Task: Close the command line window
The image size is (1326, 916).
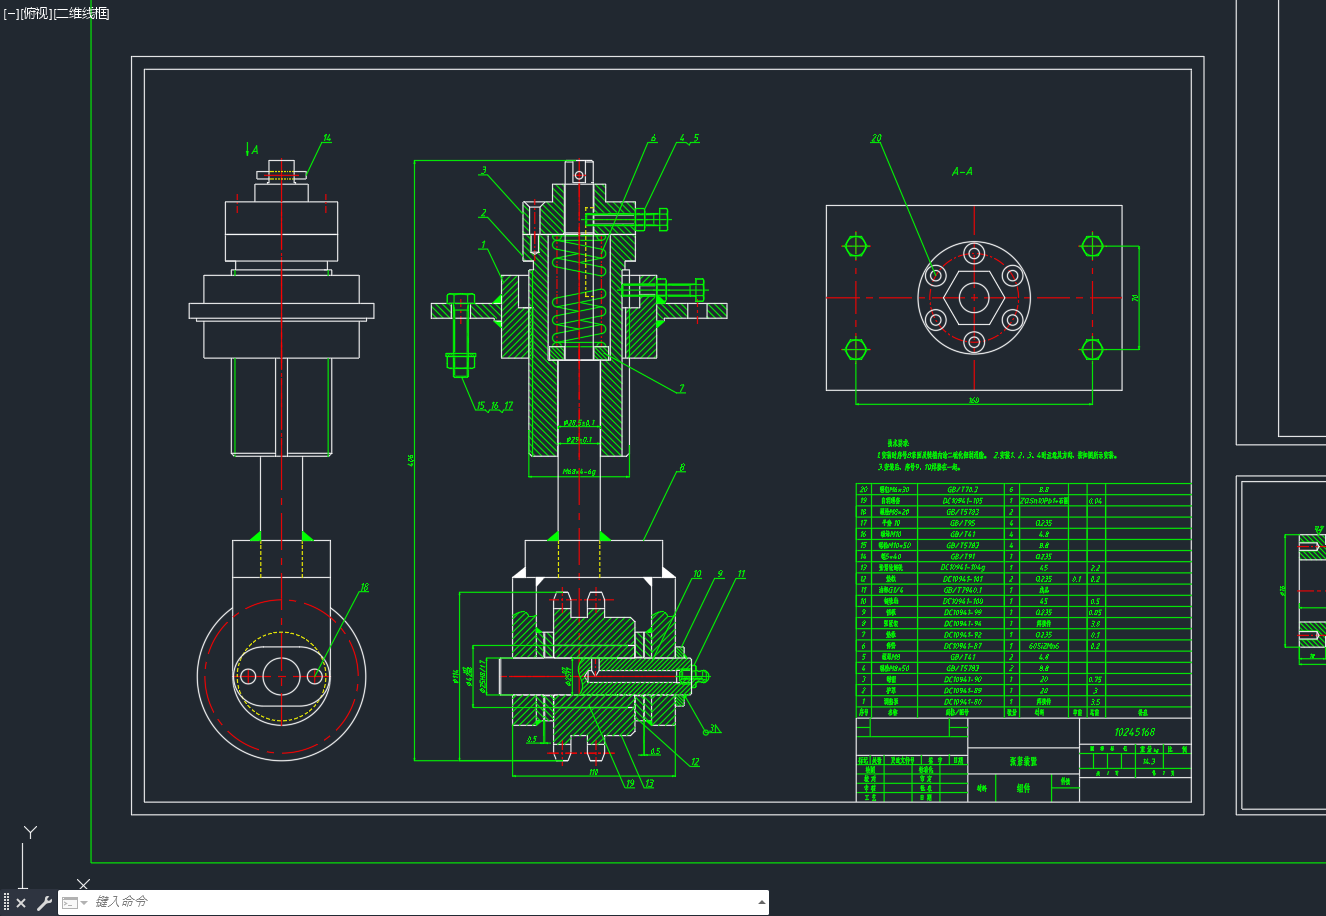Action: coord(21,903)
